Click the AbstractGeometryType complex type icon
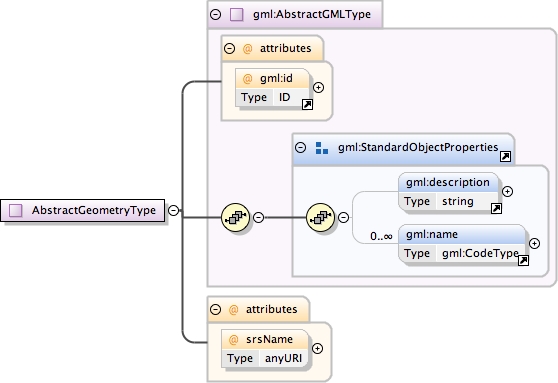The image size is (558, 383). point(16,210)
